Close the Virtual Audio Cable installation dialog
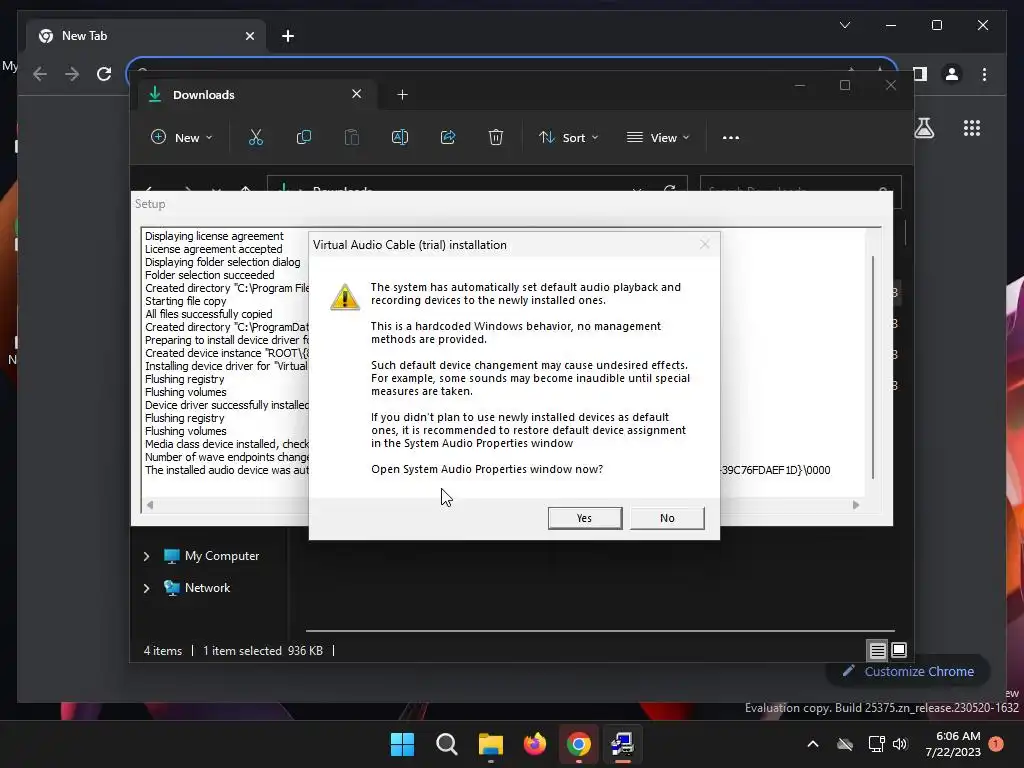The width and height of the screenshot is (1024, 768). [x=704, y=244]
